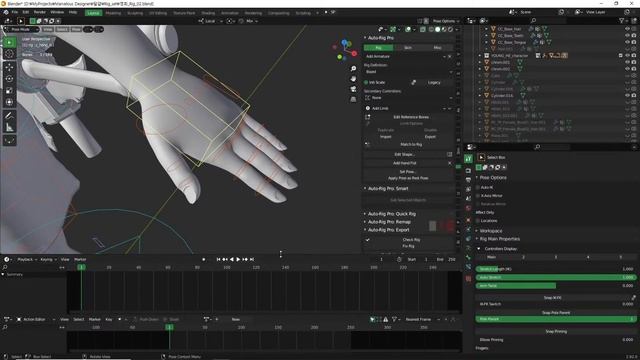Click Apply Pose as Rest Pose button

click(x=407, y=178)
